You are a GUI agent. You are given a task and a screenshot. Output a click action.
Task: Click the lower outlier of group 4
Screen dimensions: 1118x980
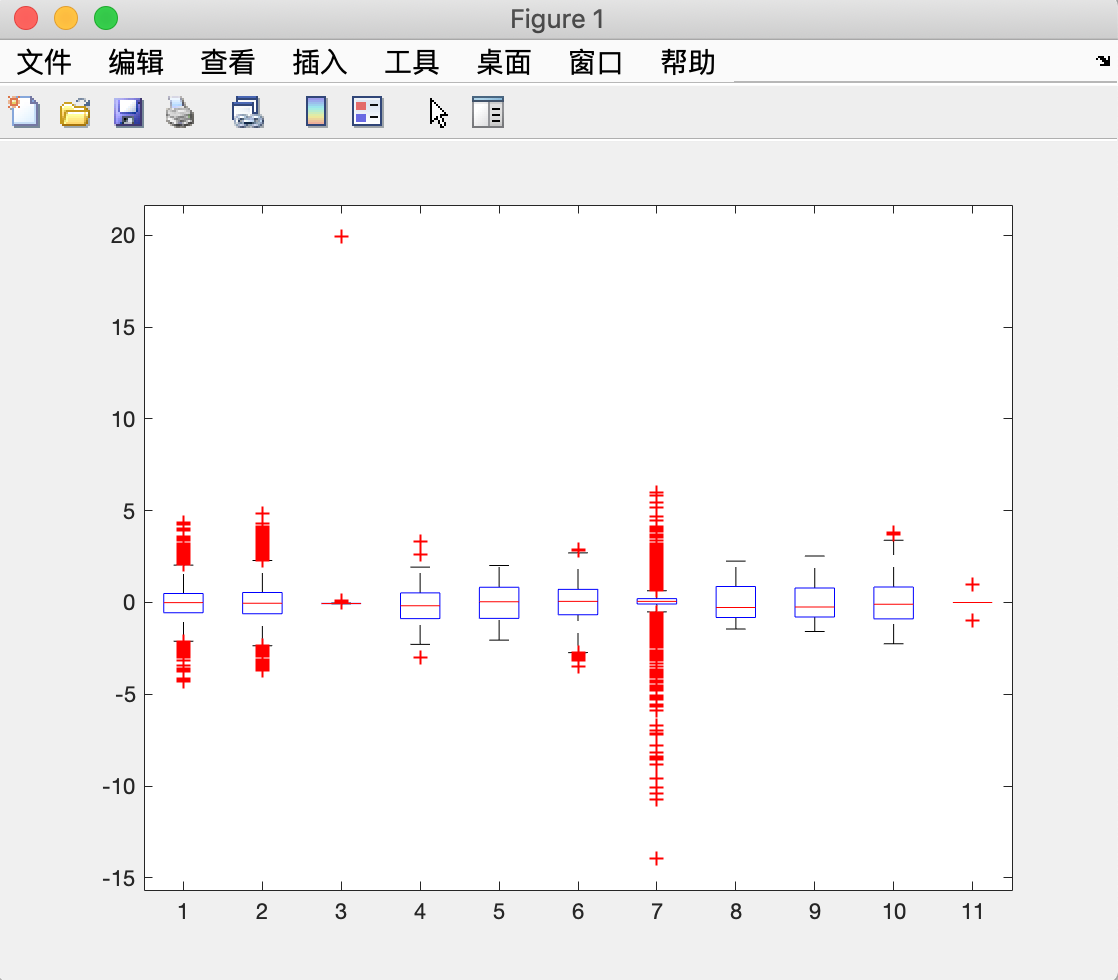[421, 657]
